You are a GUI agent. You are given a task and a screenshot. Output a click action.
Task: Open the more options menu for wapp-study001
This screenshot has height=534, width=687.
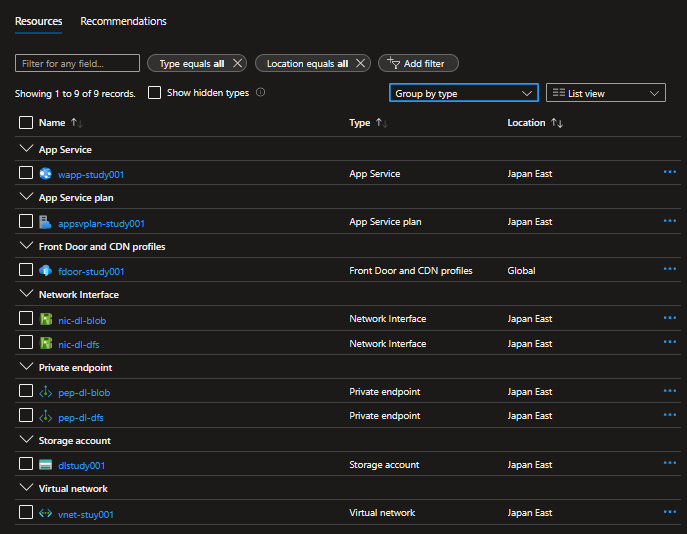coord(669,172)
